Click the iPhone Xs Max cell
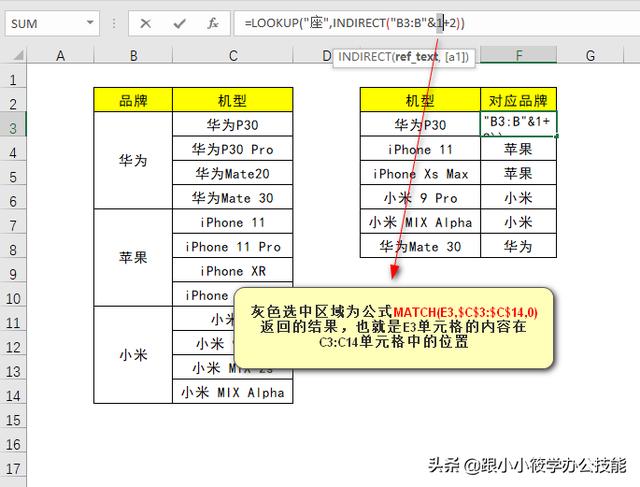The width and height of the screenshot is (640, 487). pyautogui.click(x=420, y=173)
